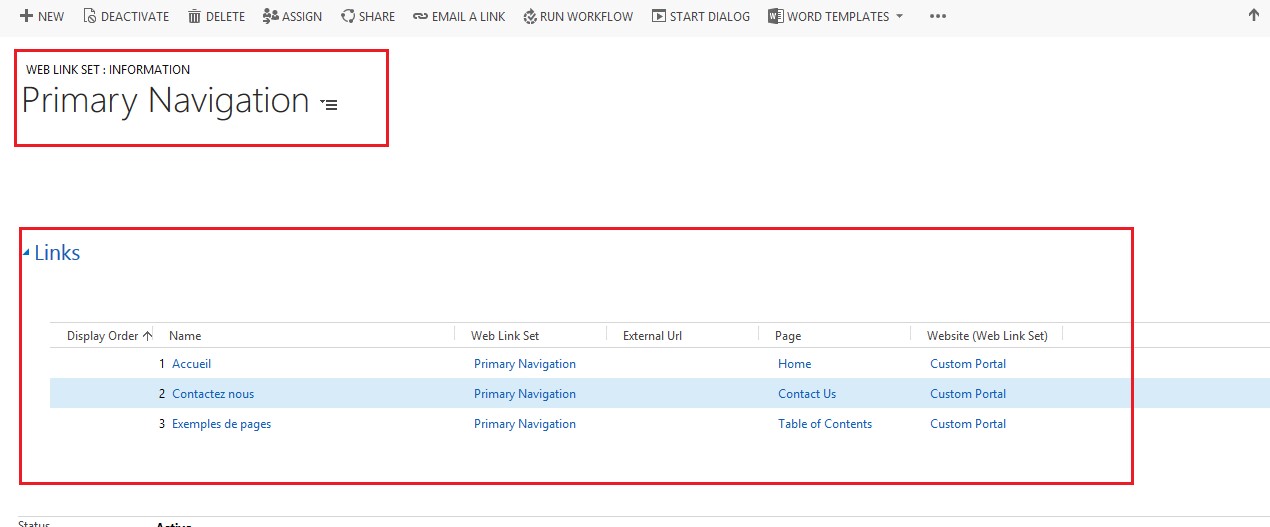Open the Table of Contents page link
This screenshot has height=527, width=1270.
point(824,424)
